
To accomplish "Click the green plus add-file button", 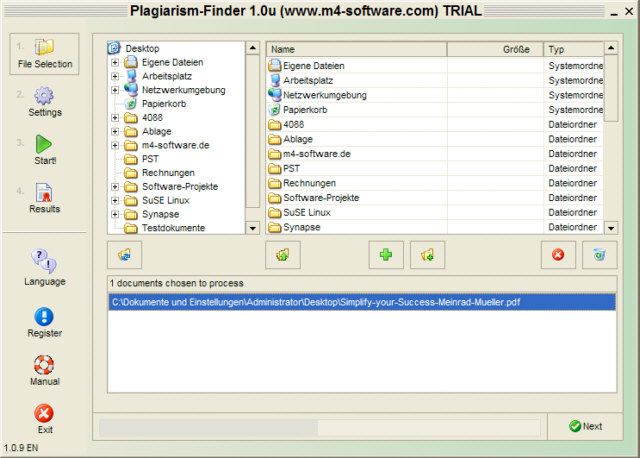I will coord(386,255).
